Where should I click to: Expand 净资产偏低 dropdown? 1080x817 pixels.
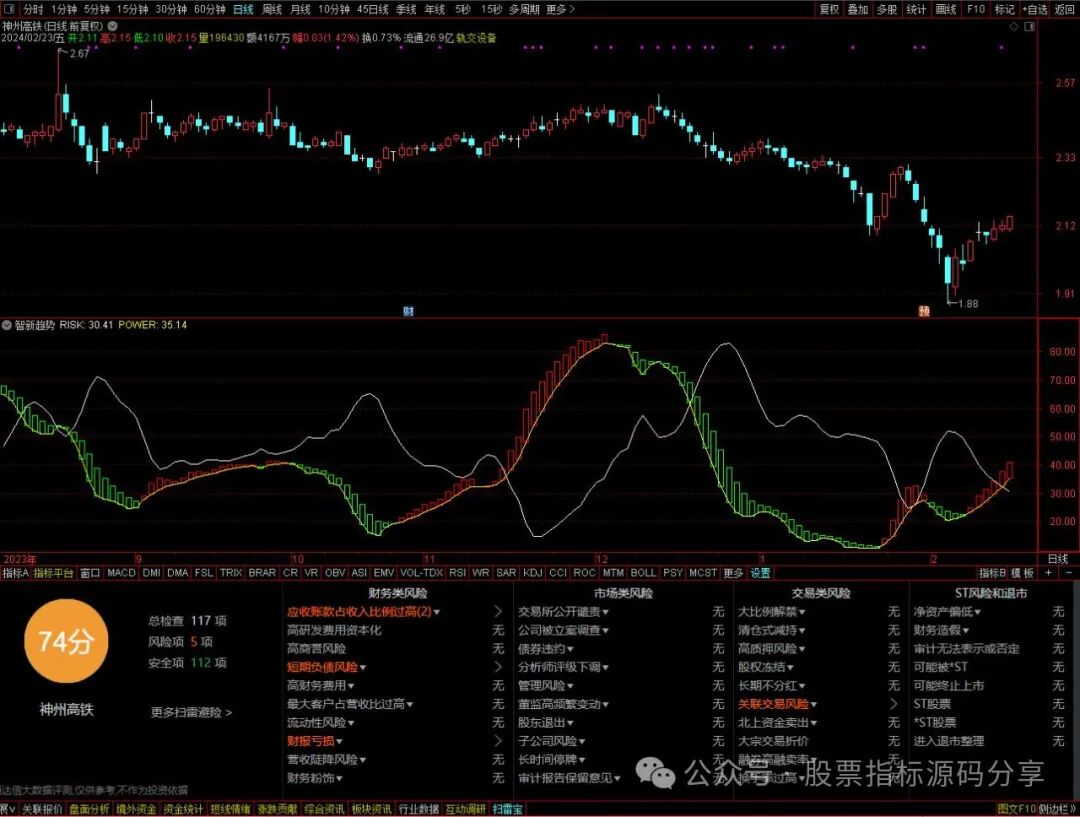pos(977,612)
